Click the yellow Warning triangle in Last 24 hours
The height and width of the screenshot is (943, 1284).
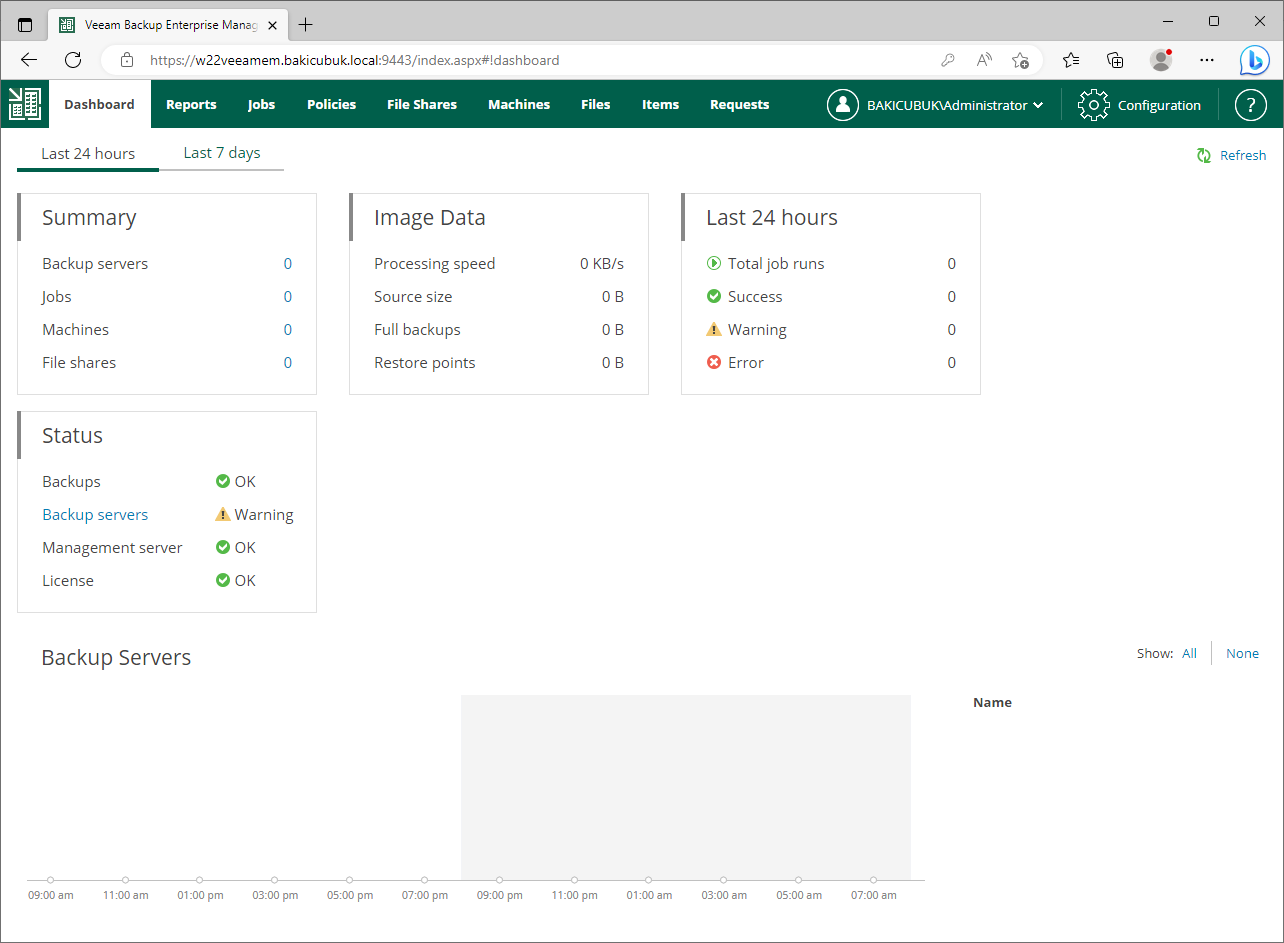(714, 330)
